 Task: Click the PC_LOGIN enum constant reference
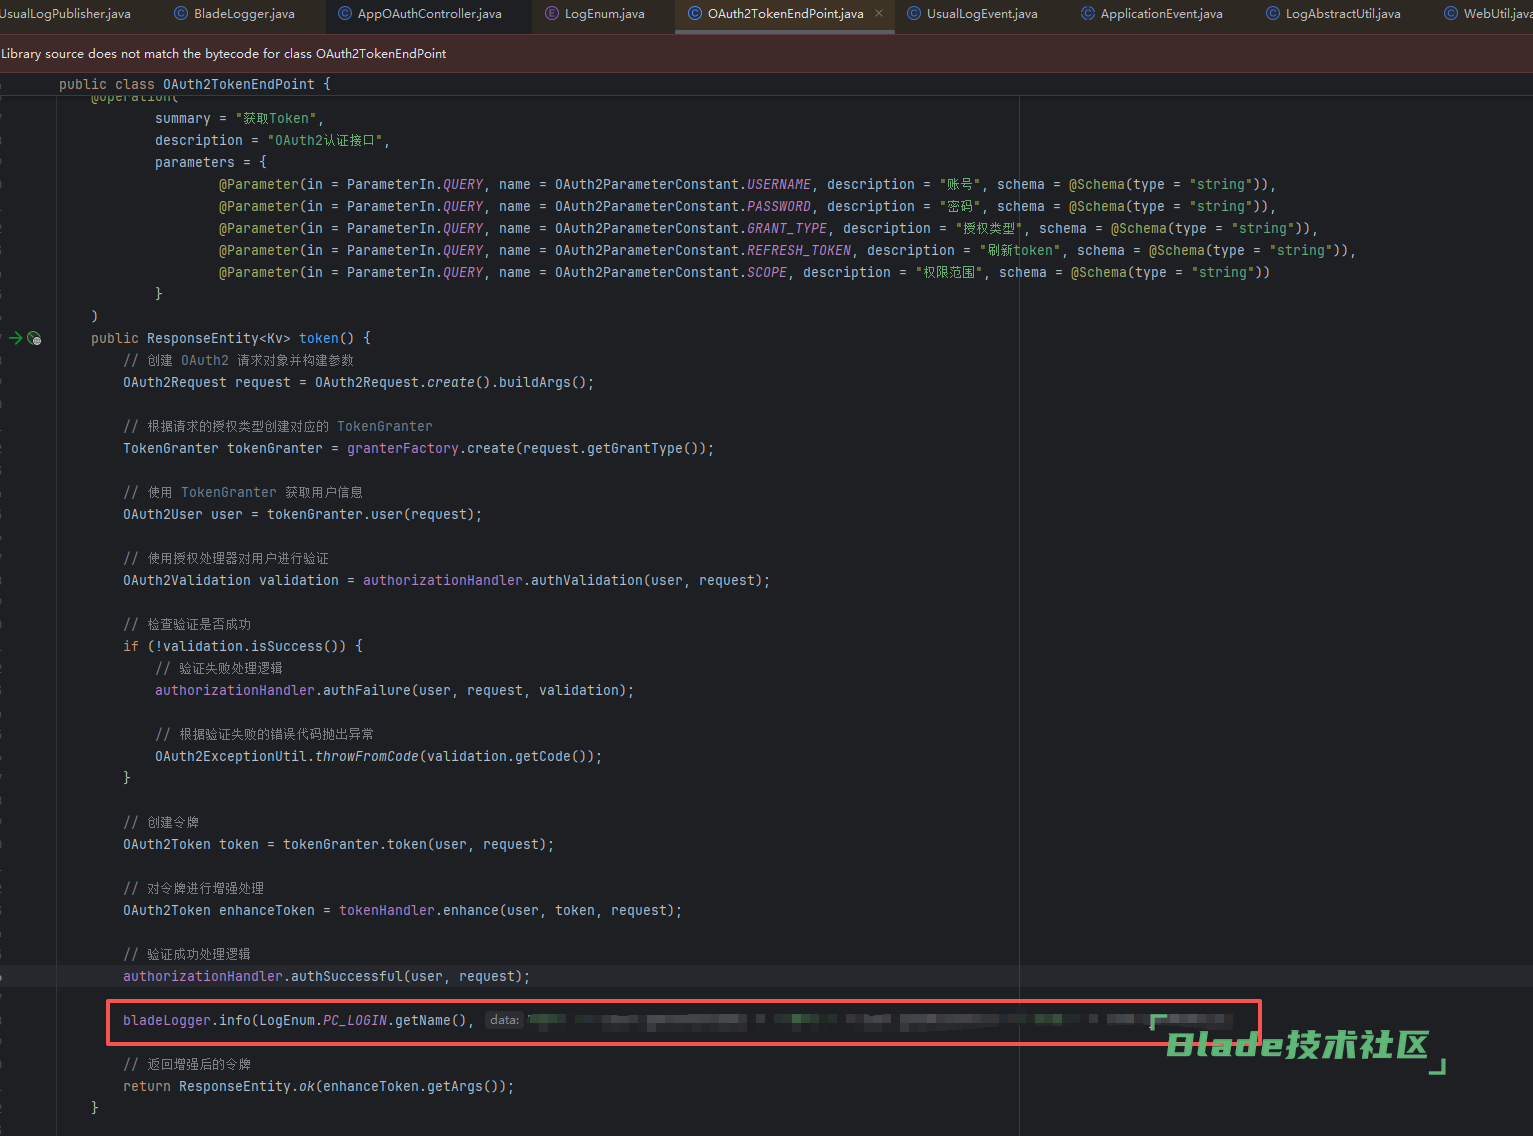(355, 1021)
